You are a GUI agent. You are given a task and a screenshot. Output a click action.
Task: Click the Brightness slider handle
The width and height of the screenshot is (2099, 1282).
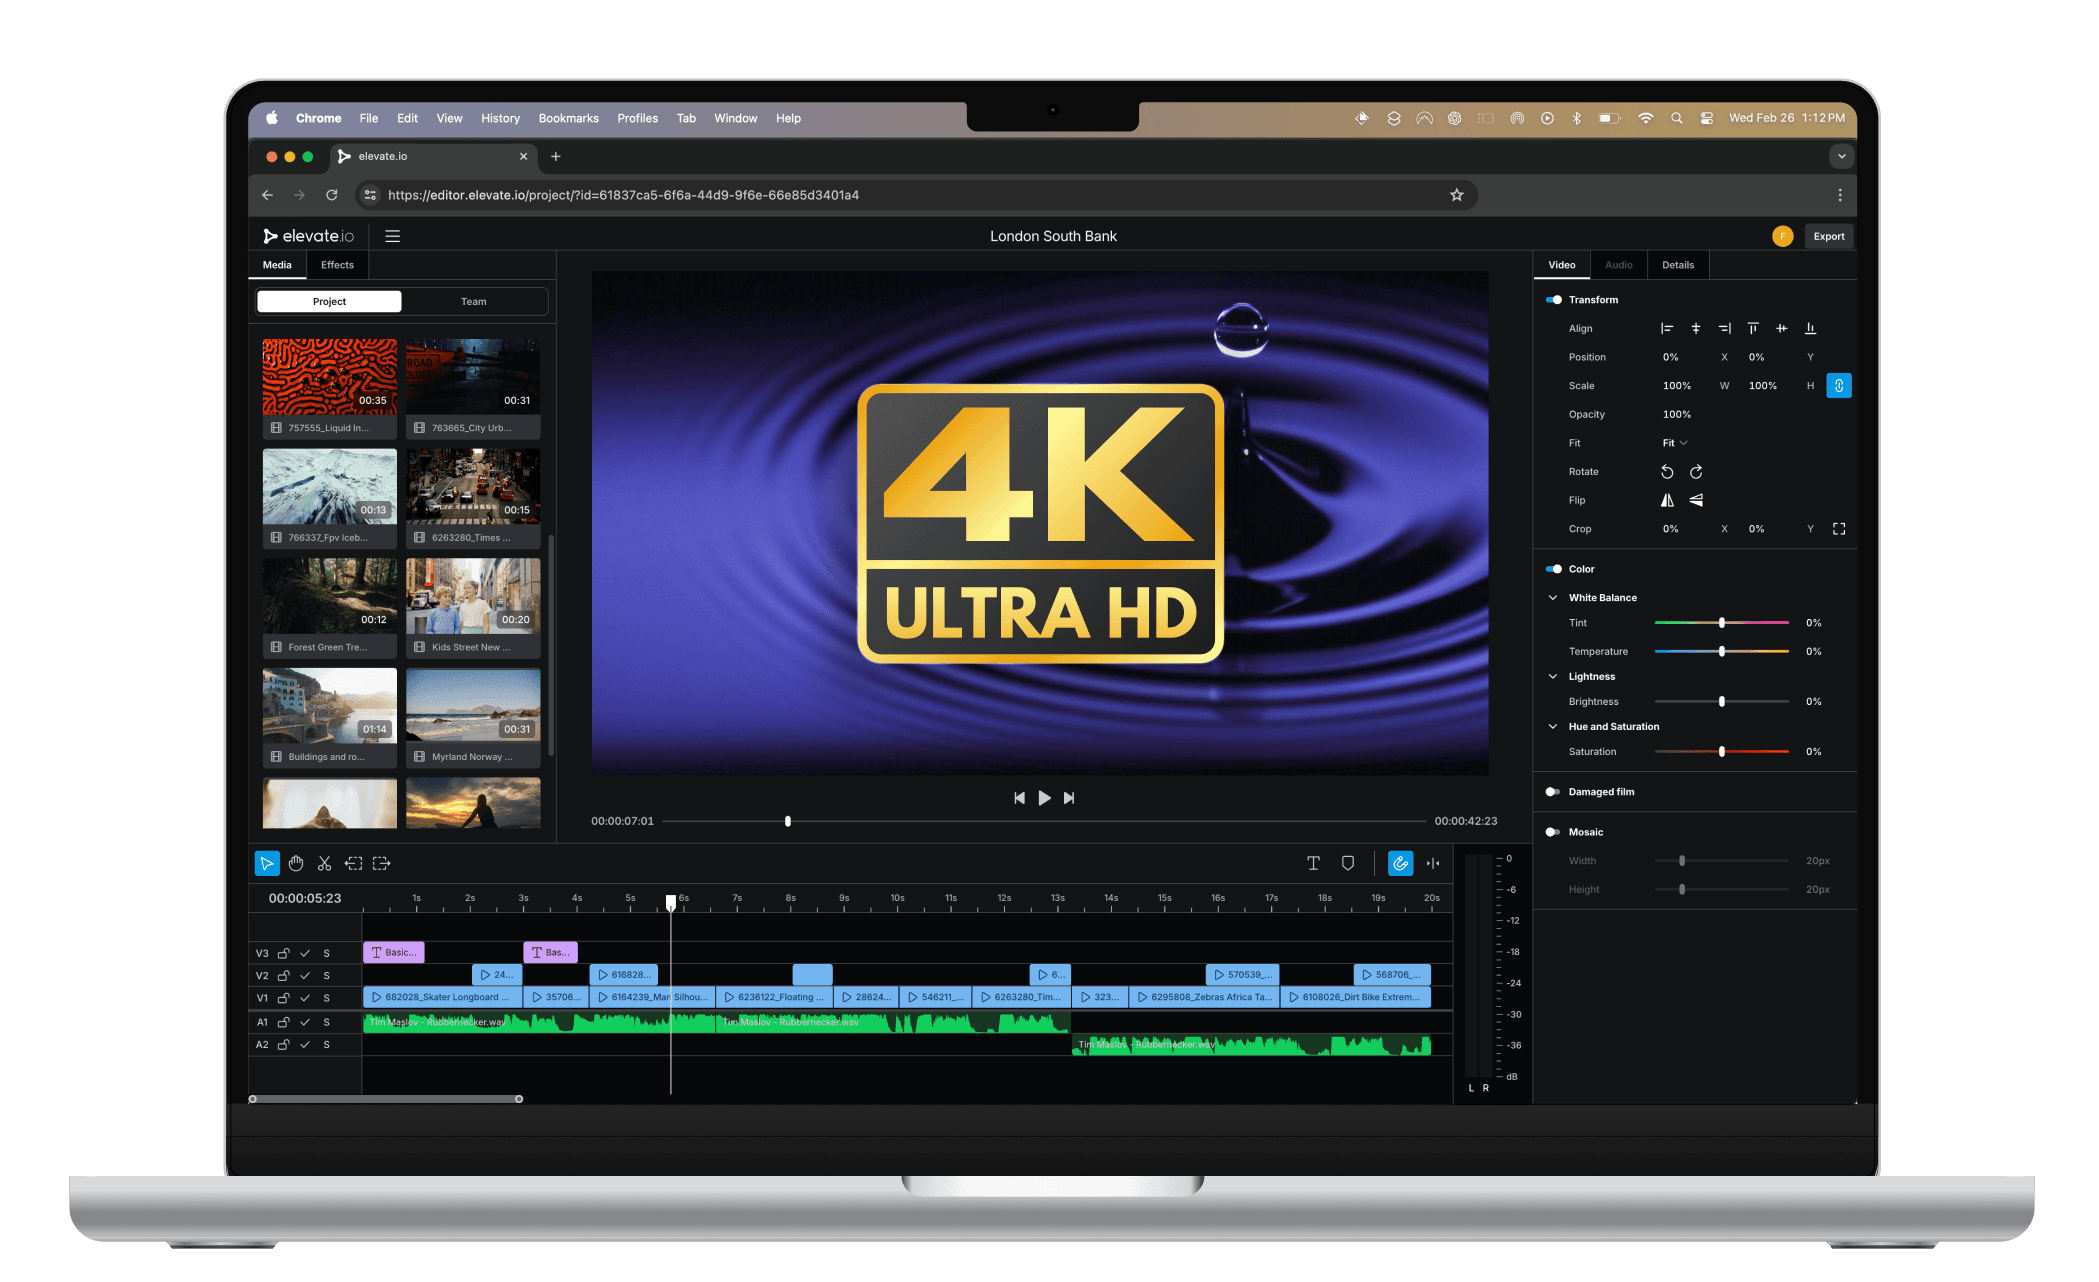(1721, 702)
